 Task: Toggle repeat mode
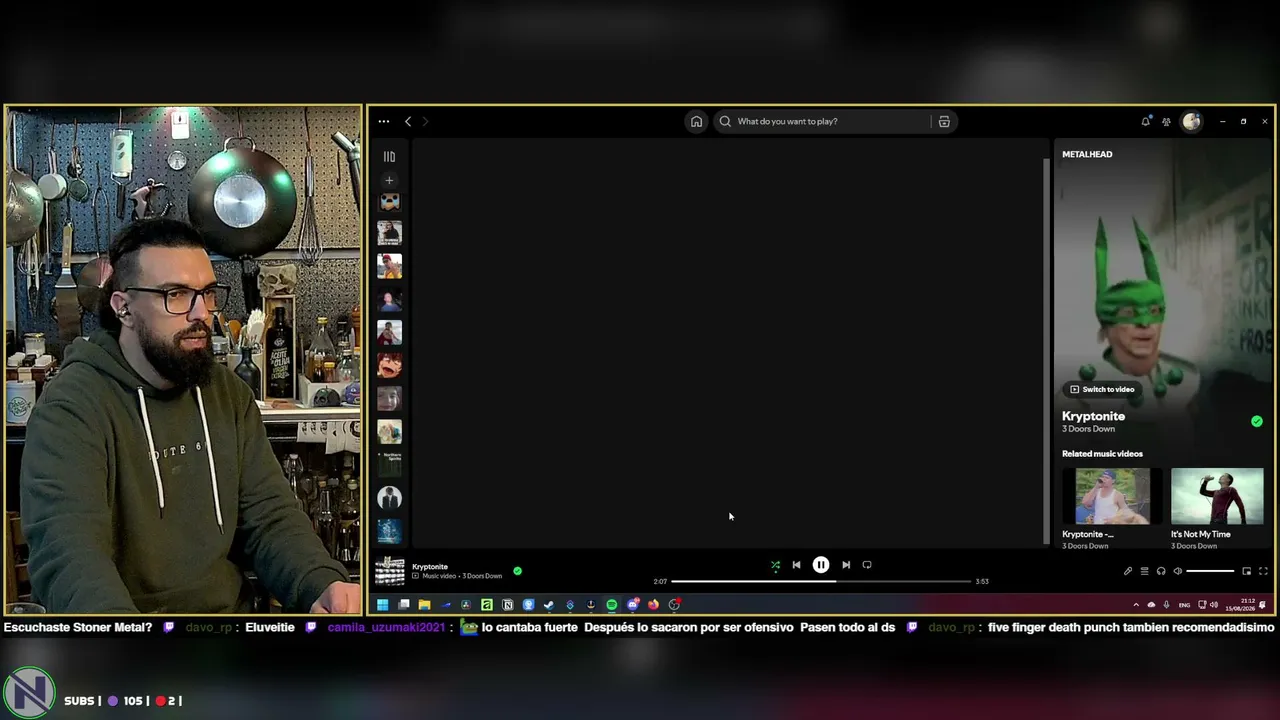click(867, 565)
